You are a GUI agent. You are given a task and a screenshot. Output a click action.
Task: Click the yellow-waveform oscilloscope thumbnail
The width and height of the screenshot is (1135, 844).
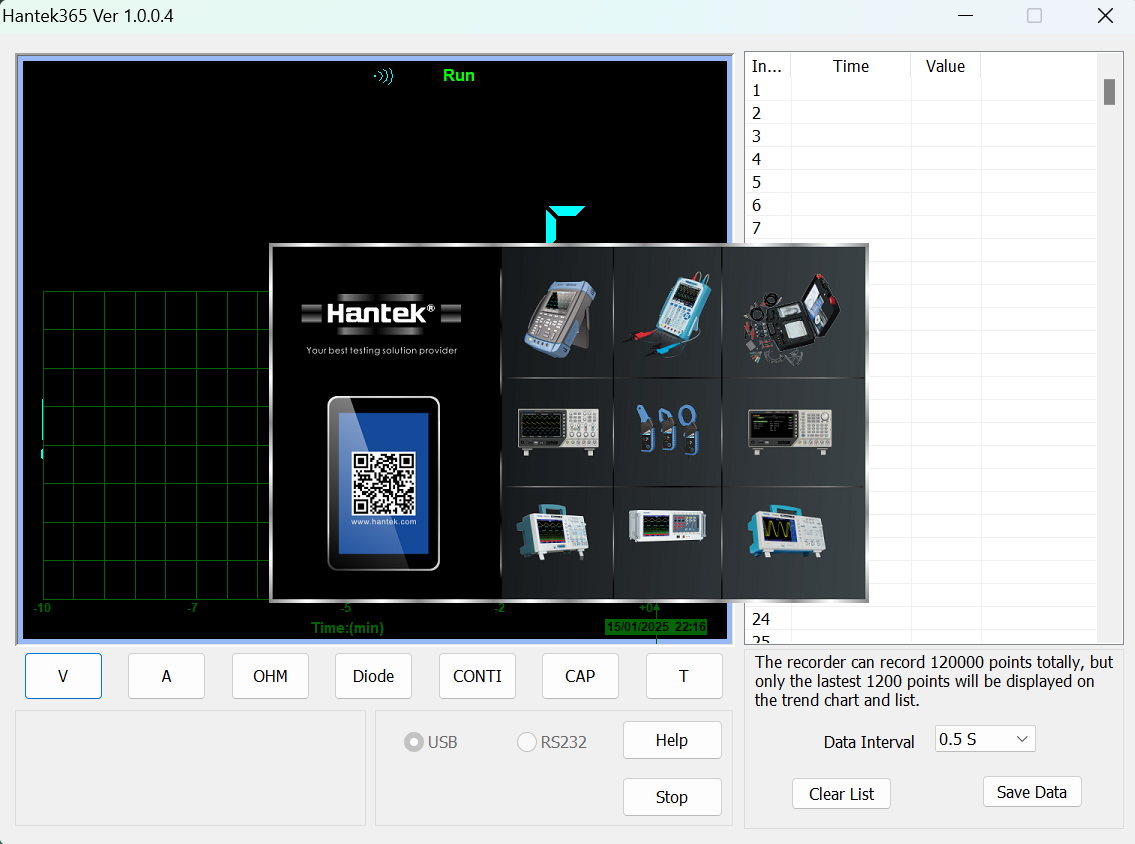[x=786, y=531]
